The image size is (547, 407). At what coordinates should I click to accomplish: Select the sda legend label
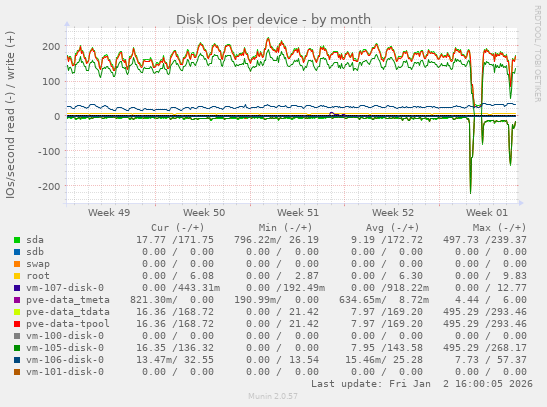click(35, 240)
